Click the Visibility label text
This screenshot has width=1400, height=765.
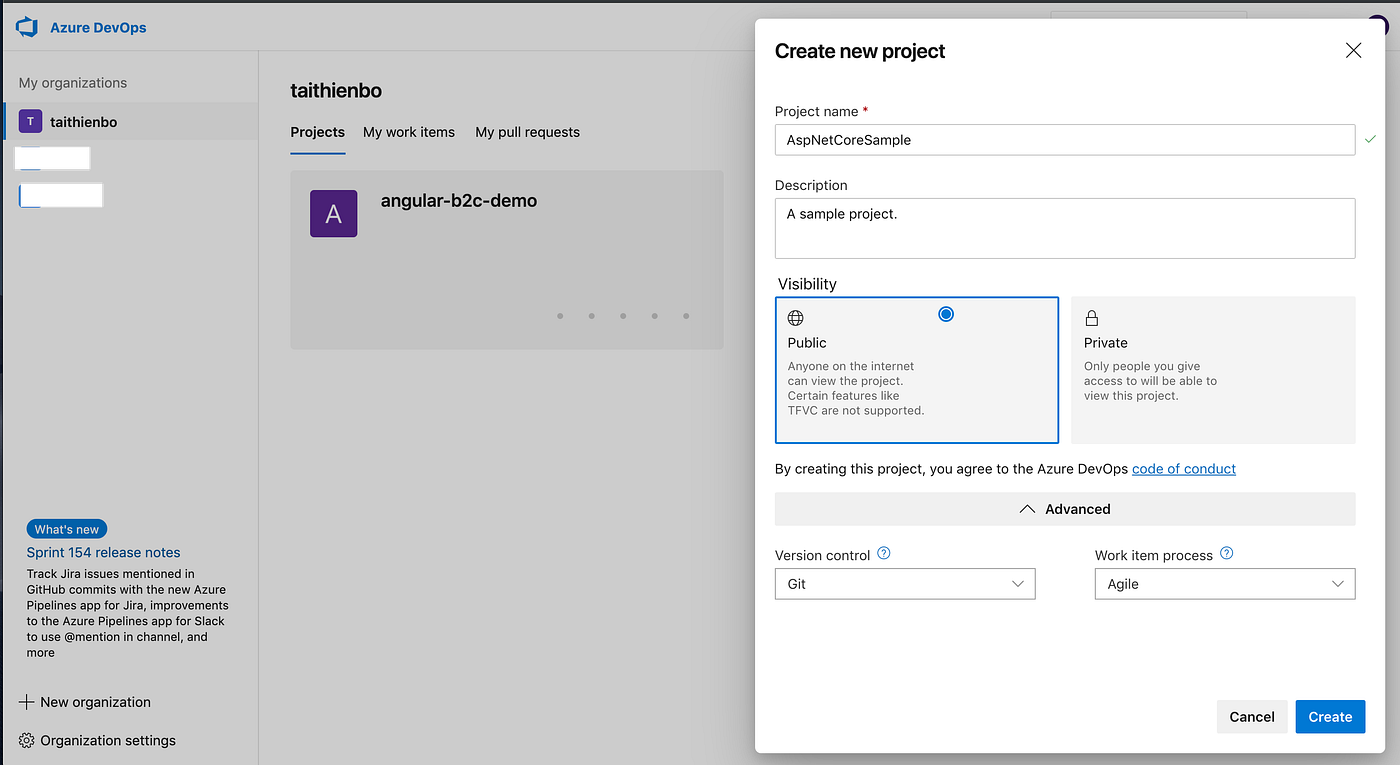coord(807,284)
